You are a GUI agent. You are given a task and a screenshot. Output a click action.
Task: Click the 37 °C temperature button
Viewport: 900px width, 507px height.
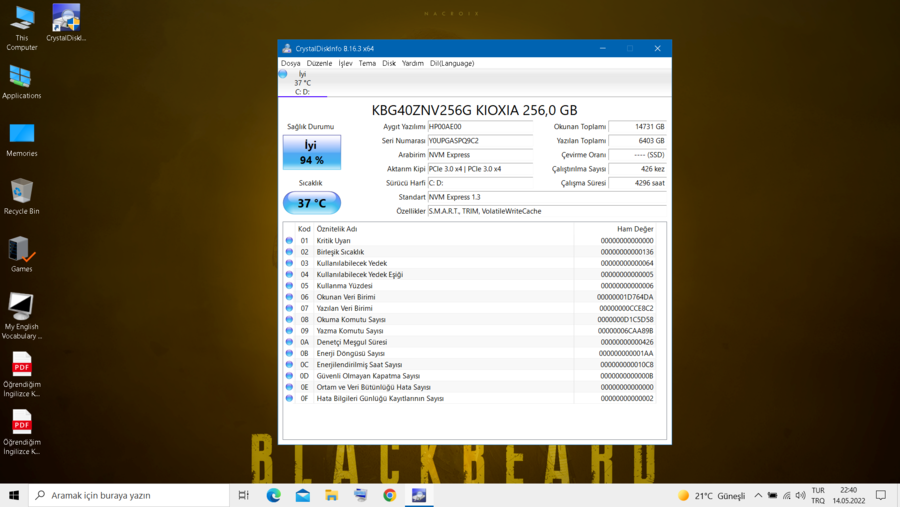click(x=312, y=203)
